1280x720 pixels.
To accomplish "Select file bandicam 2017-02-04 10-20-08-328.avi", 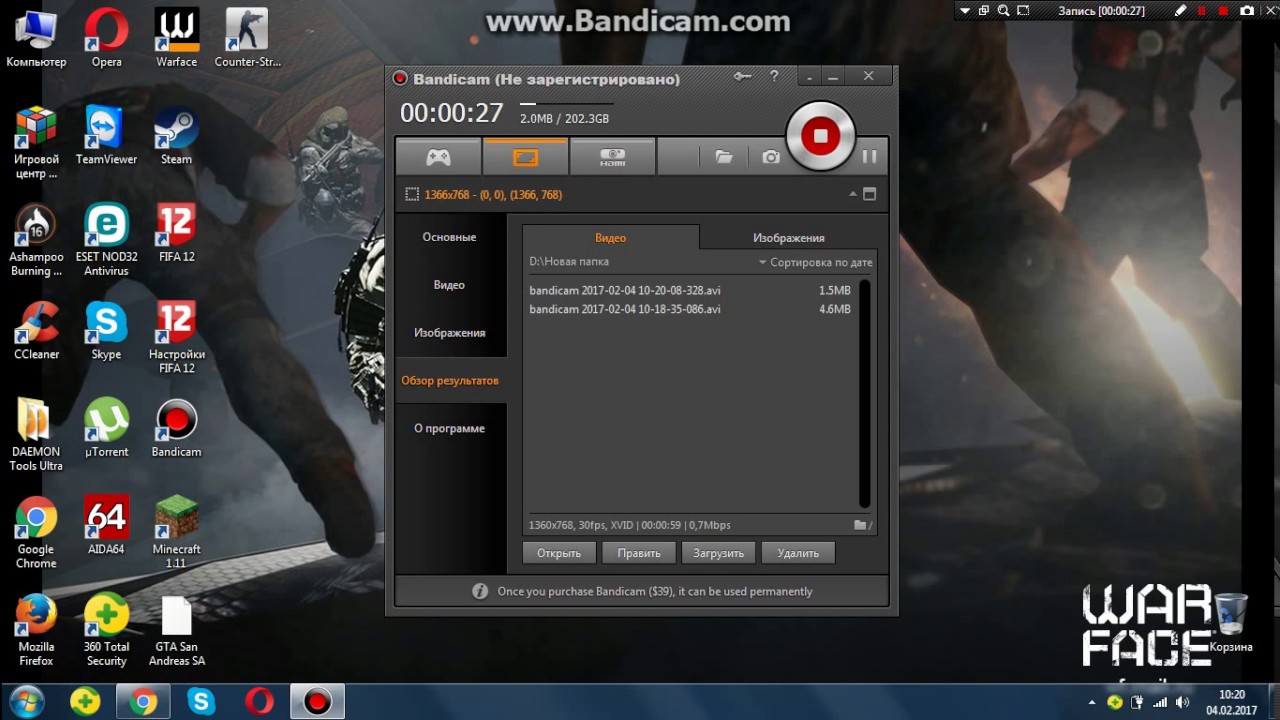I will coord(690,291).
